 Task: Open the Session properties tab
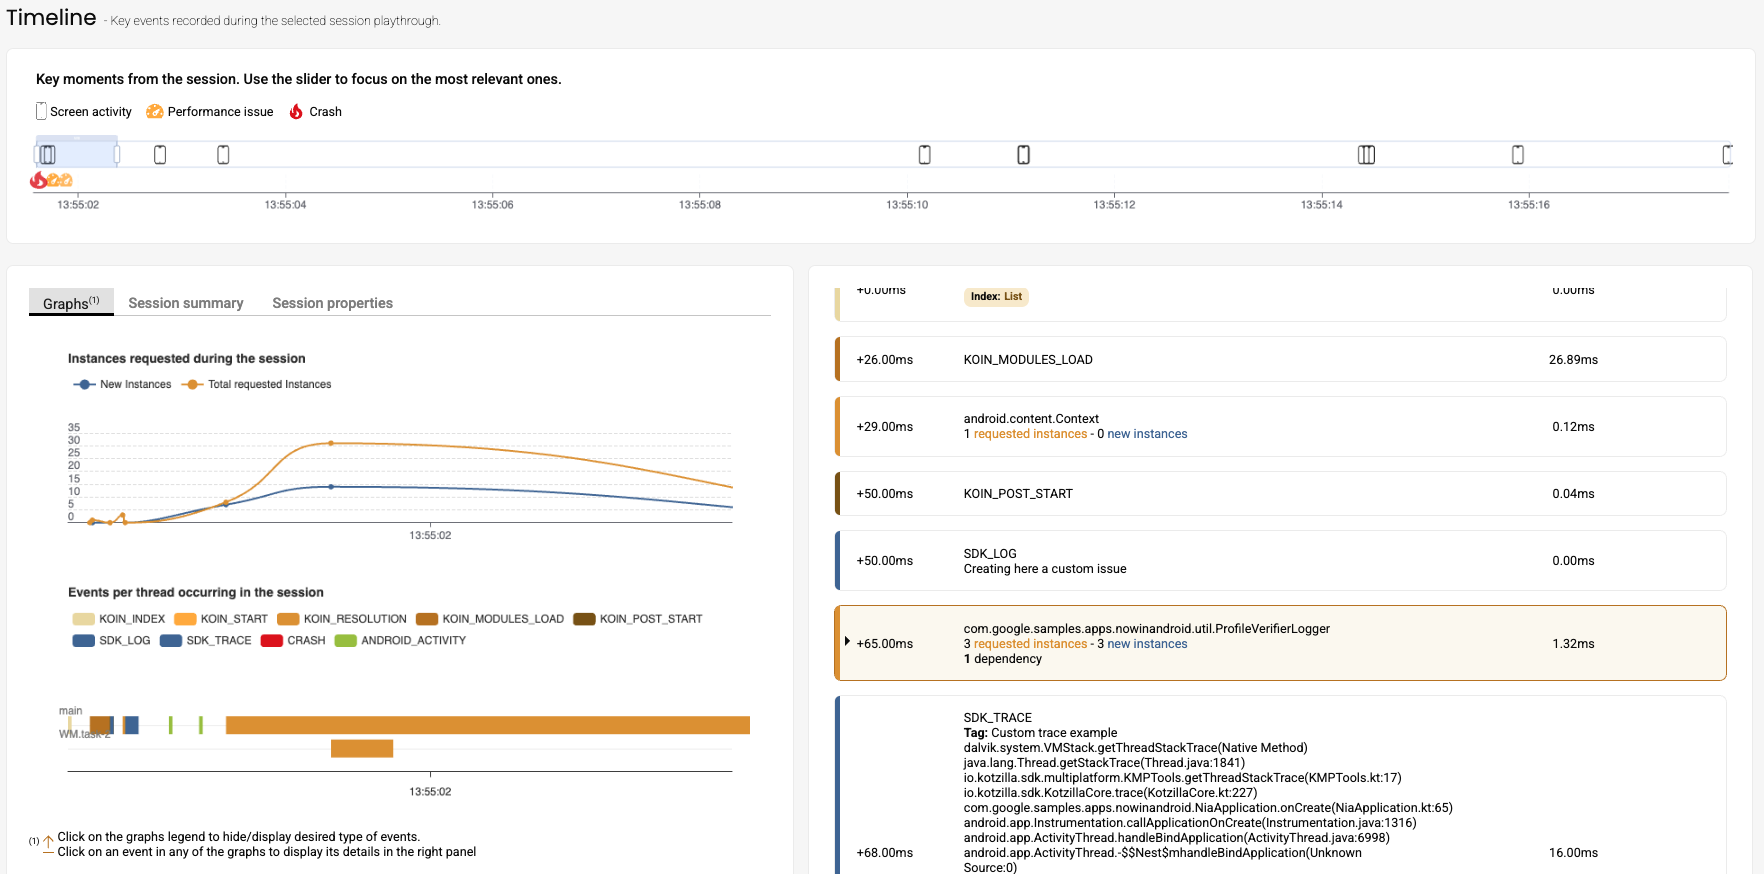(332, 303)
